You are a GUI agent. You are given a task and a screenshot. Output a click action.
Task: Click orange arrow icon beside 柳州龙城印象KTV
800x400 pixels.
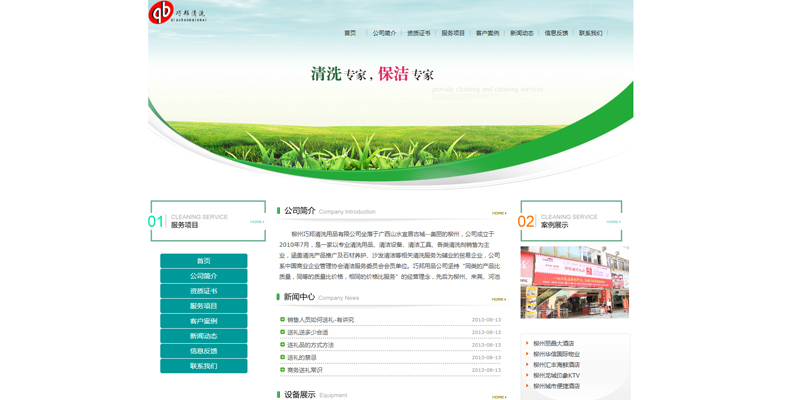(527, 375)
